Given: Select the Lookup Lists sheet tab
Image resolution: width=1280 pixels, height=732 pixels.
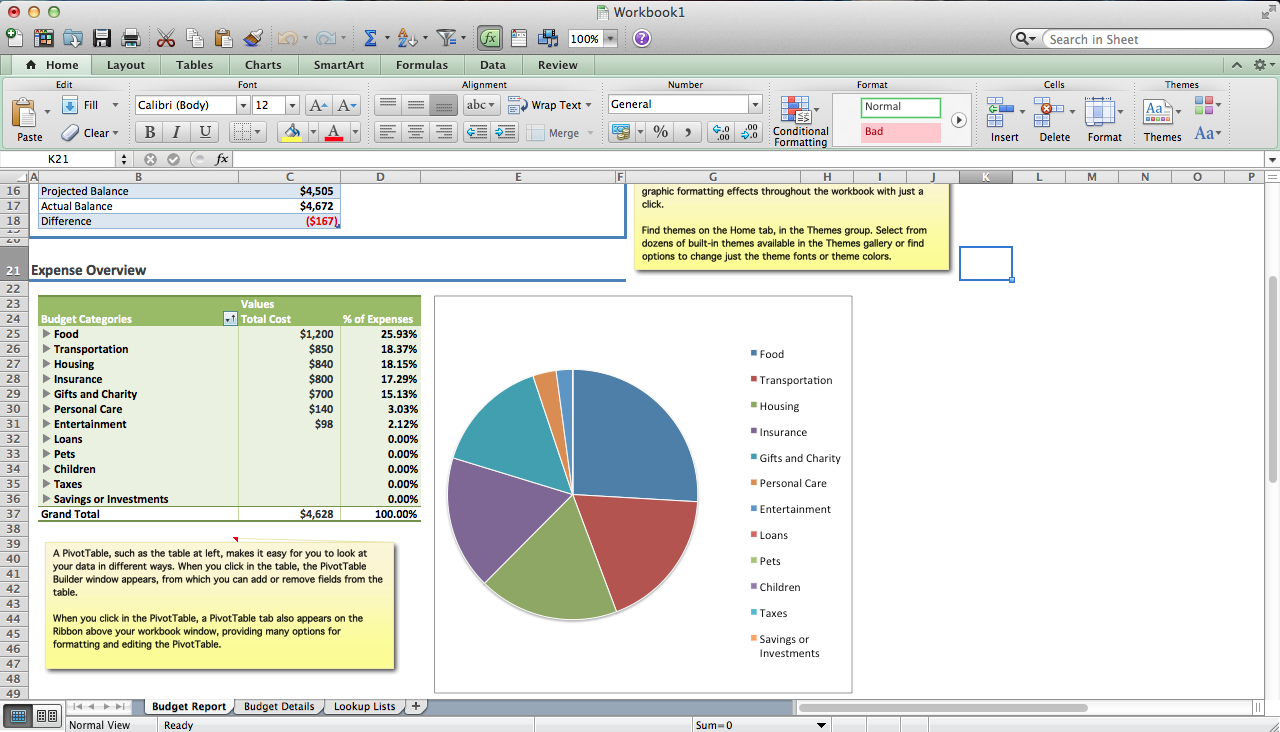Looking at the screenshot, I should click(364, 706).
